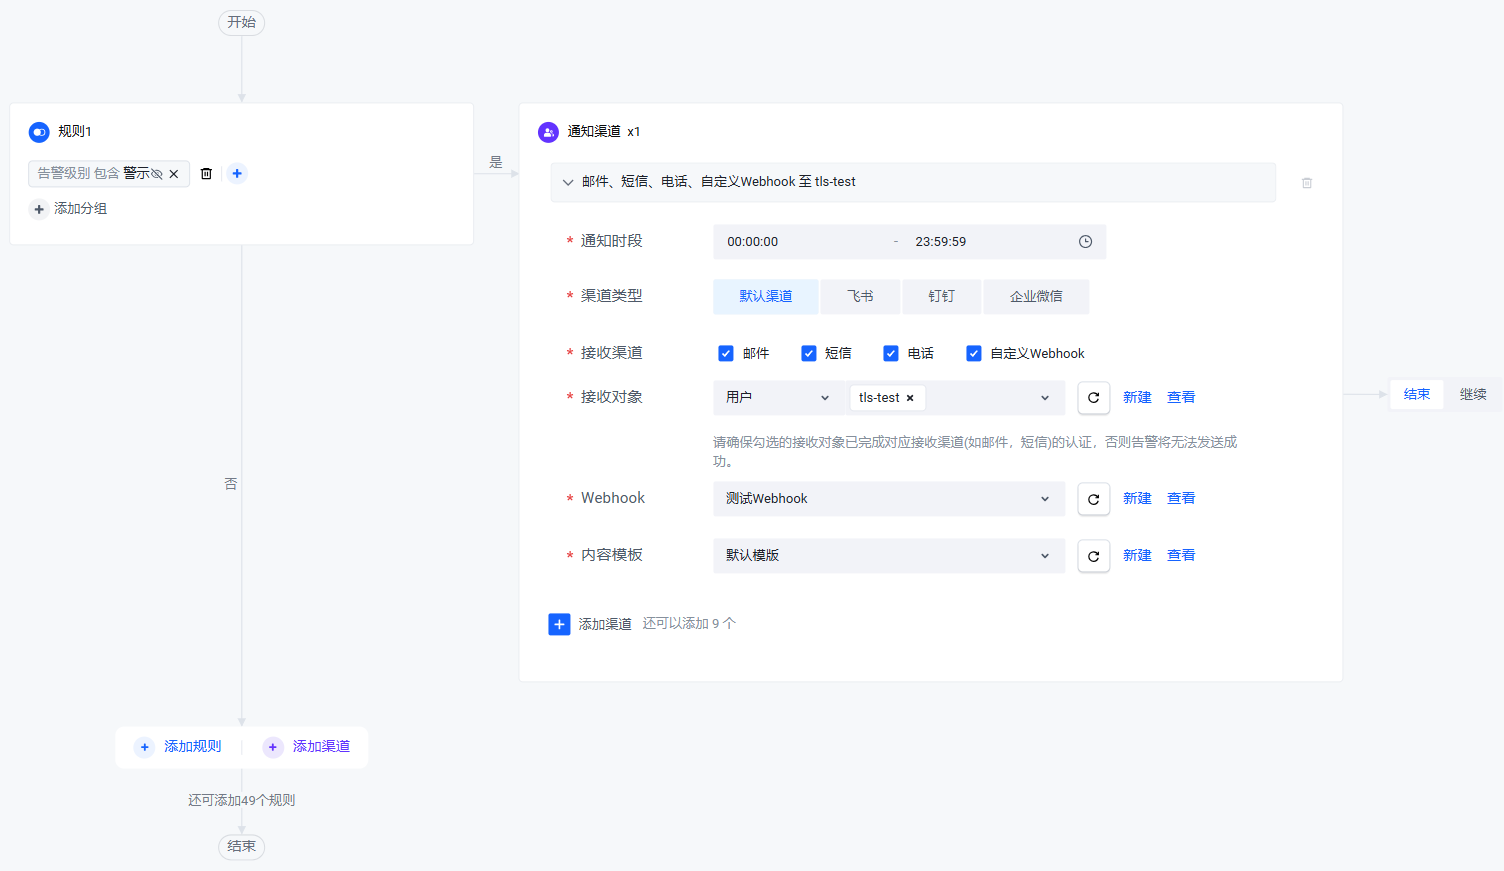Switch to the 继续 option
This screenshot has height=871, width=1504.
tap(1473, 394)
